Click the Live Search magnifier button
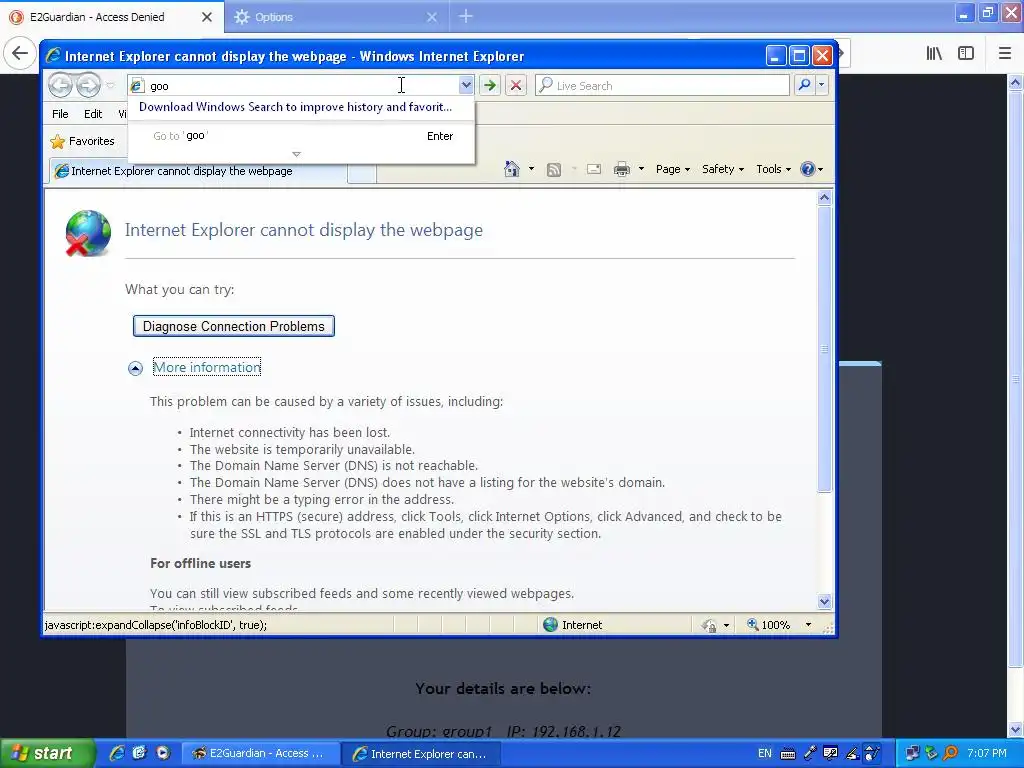1024x768 pixels. point(805,85)
